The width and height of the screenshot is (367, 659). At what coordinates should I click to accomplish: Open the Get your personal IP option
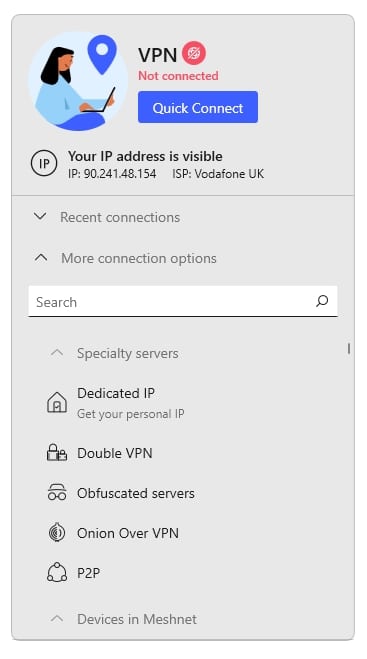point(131,414)
